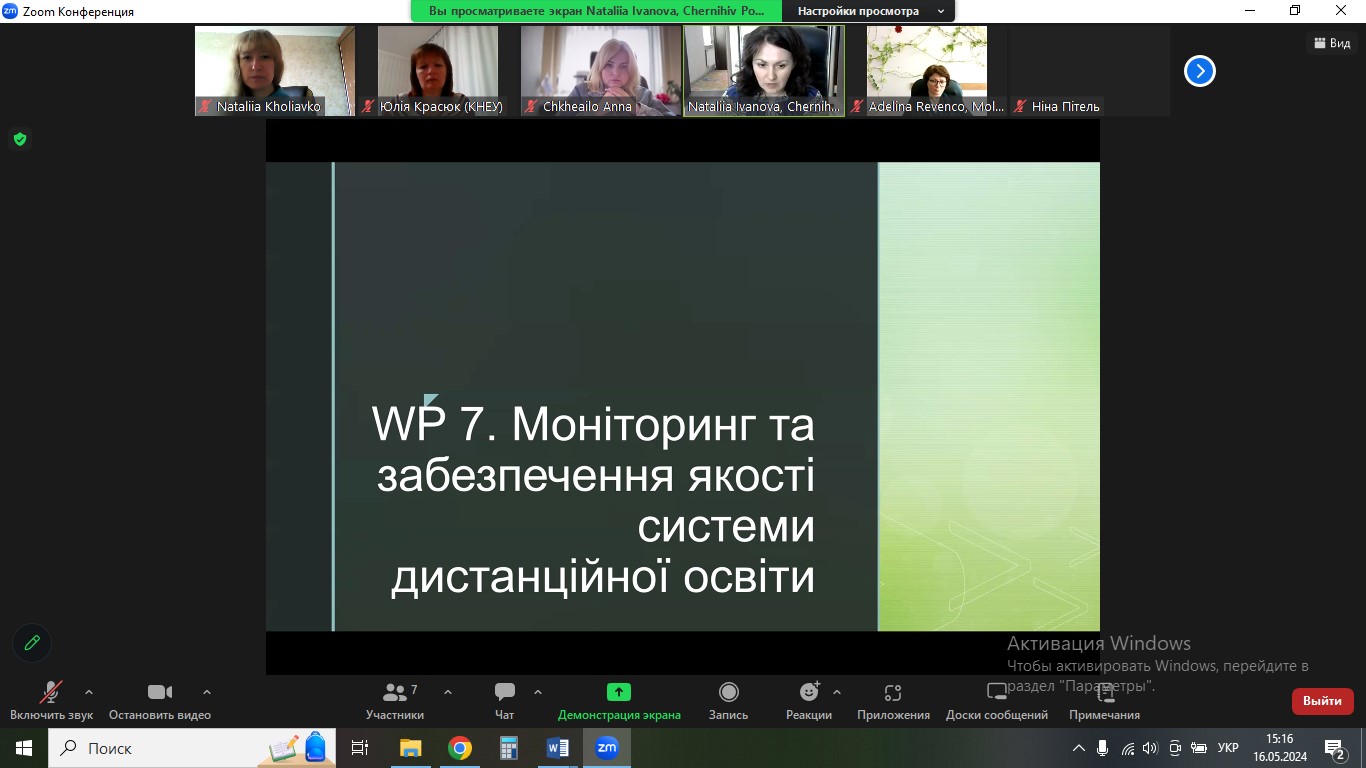Click the green pencil annotation icon
Screen dimensions: 1366x768
(x=32, y=643)
